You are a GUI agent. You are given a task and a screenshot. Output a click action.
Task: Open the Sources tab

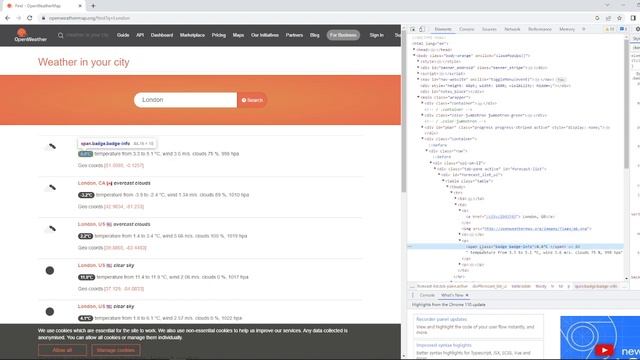click(489, 29)
